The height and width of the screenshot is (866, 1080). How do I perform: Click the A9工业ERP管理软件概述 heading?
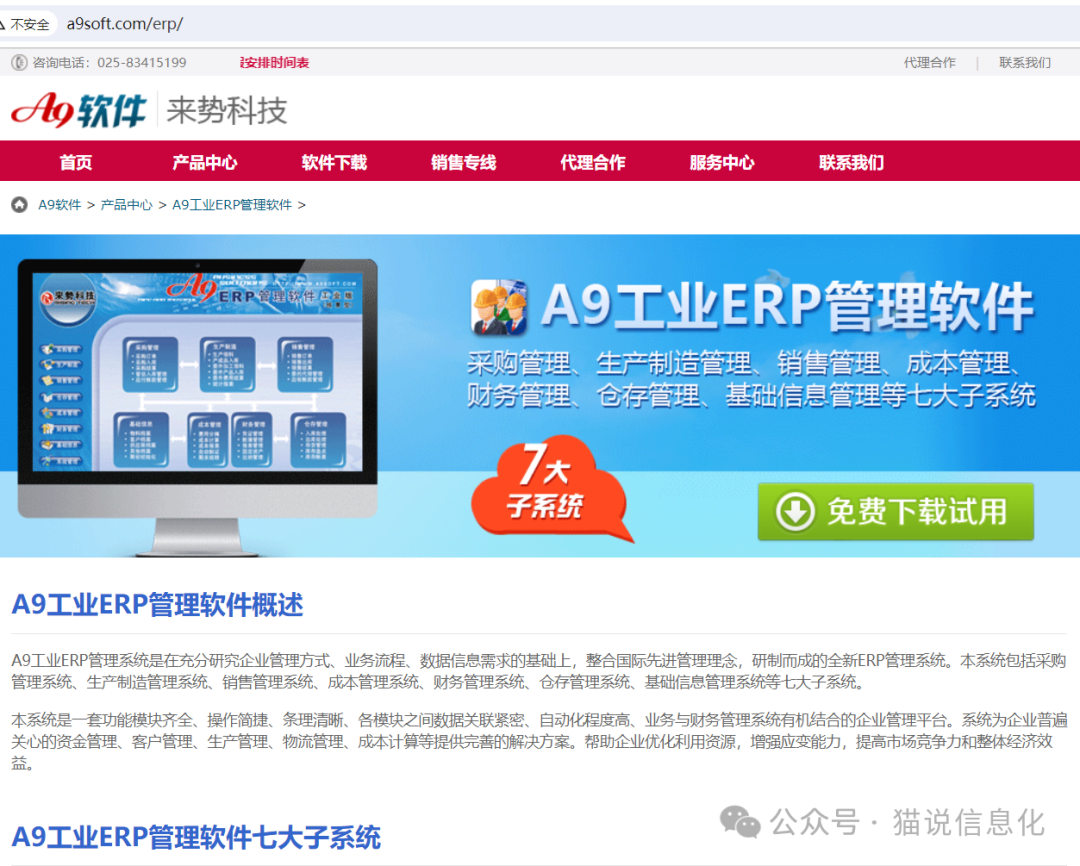click(x=157, y=604)
